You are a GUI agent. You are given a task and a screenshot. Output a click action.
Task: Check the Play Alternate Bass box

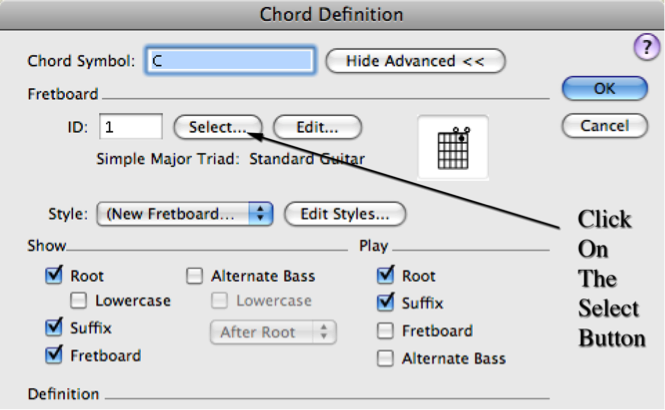[385, 358]
